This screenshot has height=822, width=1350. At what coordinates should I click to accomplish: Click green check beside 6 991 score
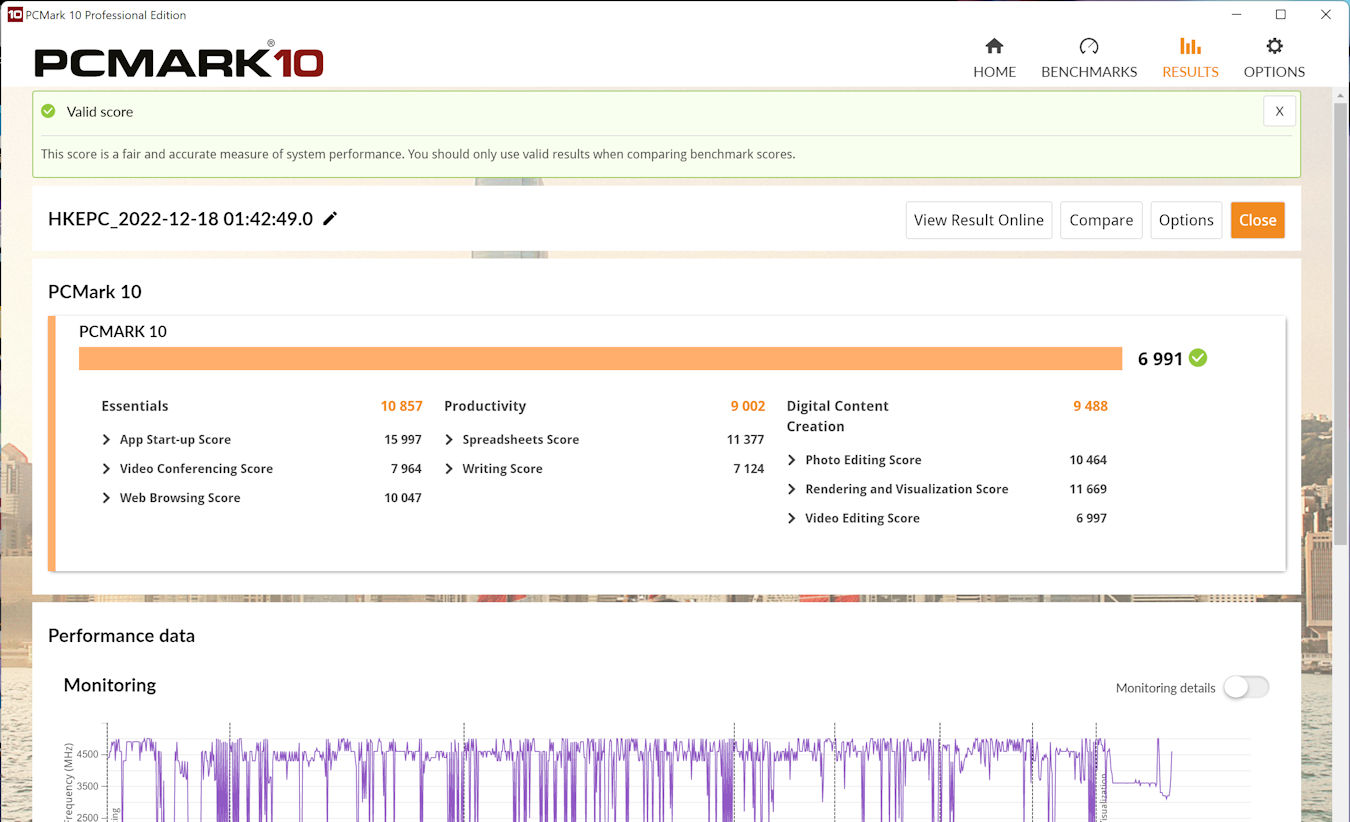point(1198,358)
